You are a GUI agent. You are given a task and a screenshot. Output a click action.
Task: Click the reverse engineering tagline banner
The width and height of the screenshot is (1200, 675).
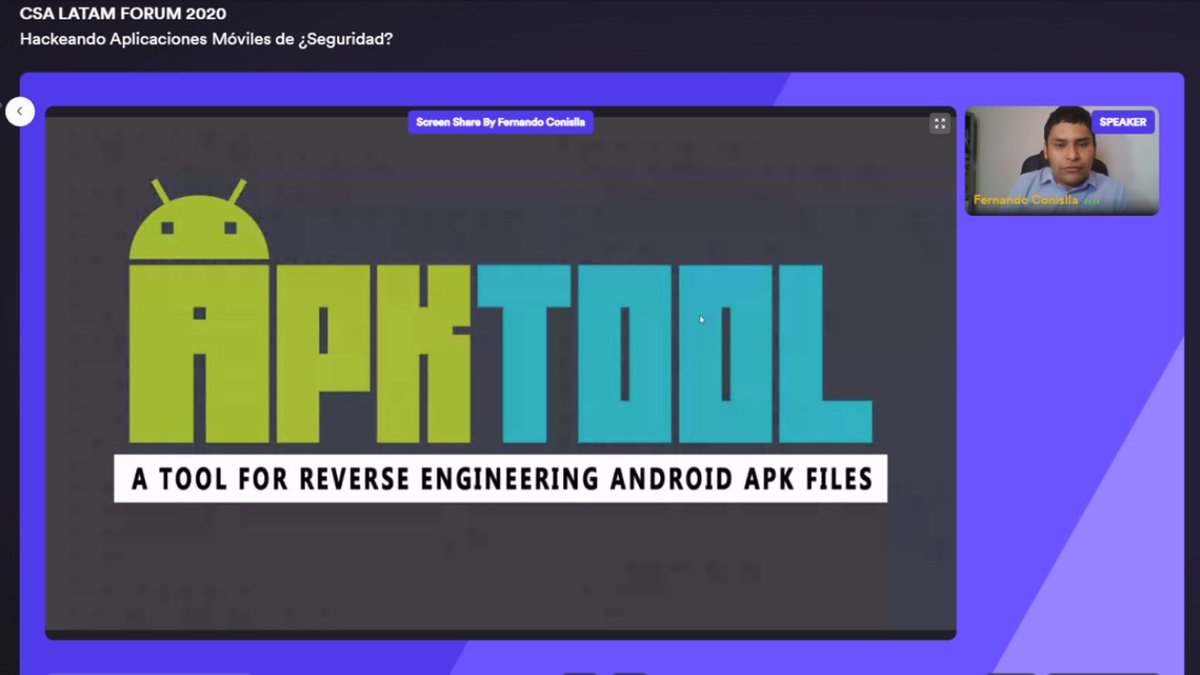coord(500,479)
